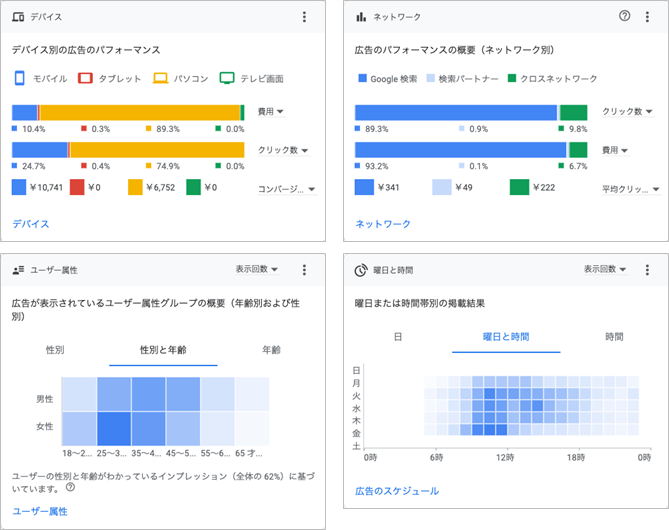Click the blue segment of network 費用 bar
669x530 pixels.
(x=460, y=150)
